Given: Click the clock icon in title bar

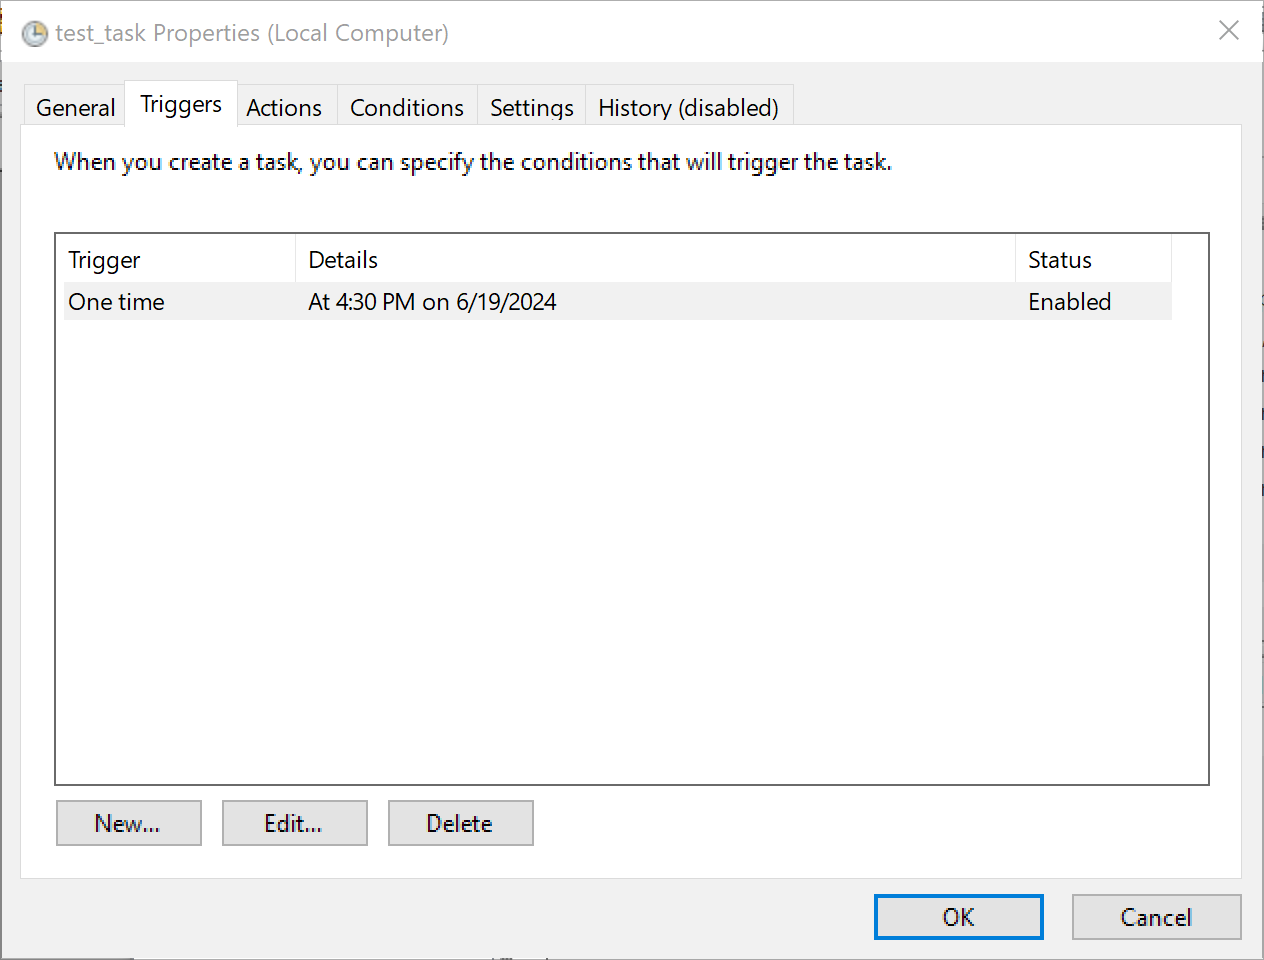Looking at the screenshot, I should (x=35, y=34).
